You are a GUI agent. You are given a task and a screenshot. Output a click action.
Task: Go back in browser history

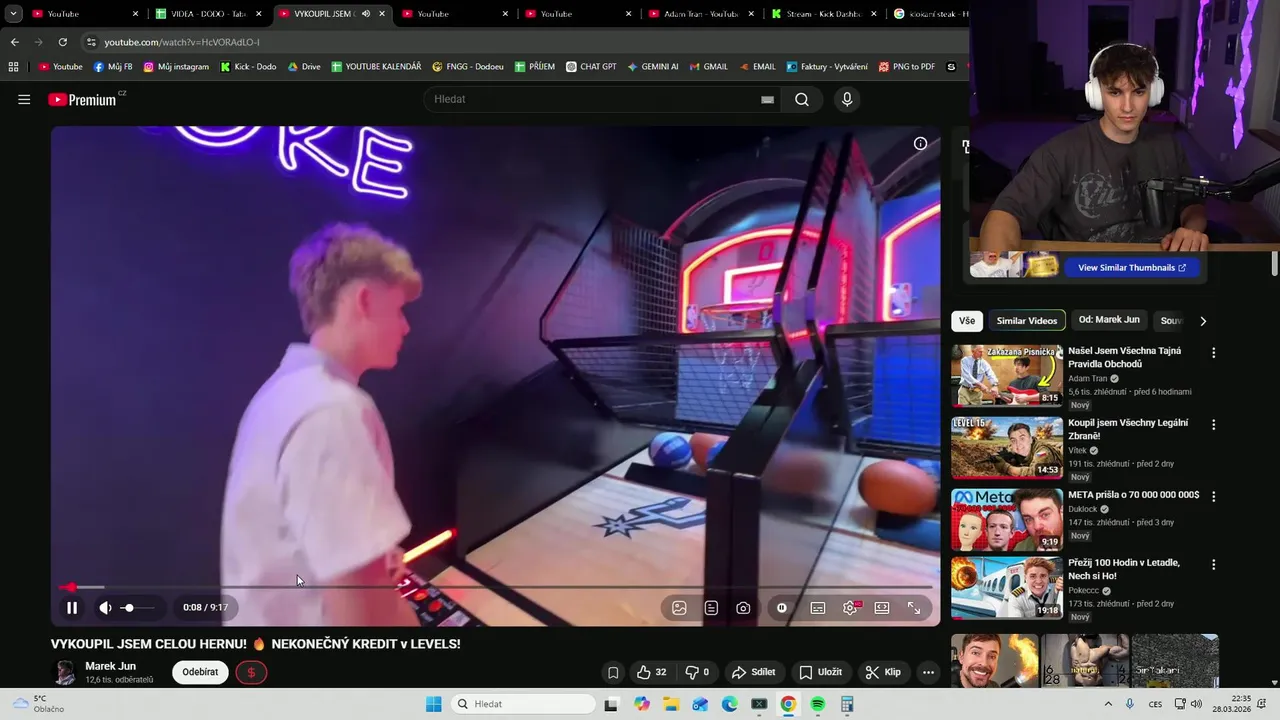coord(14,42)
